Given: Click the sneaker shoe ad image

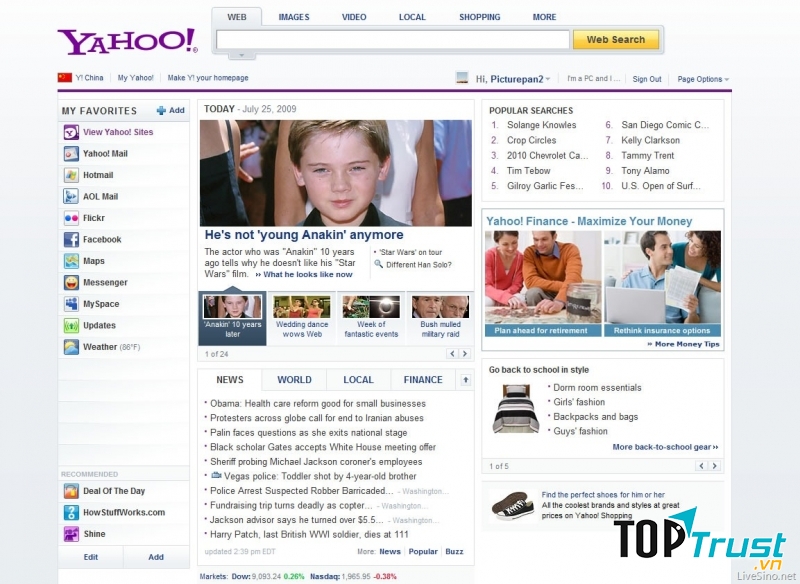Looking at the screenshot, I should coord(514,504).
